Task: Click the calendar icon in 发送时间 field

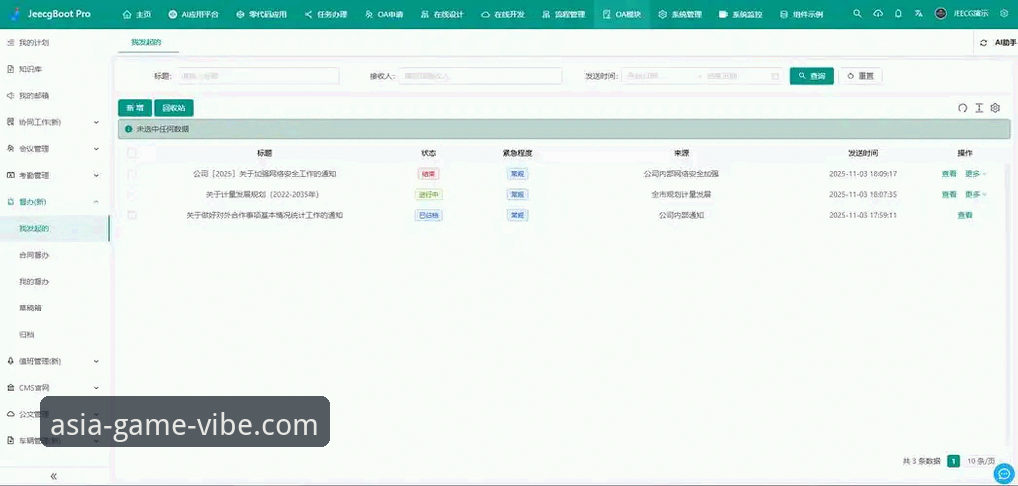Action: (775, 76)
